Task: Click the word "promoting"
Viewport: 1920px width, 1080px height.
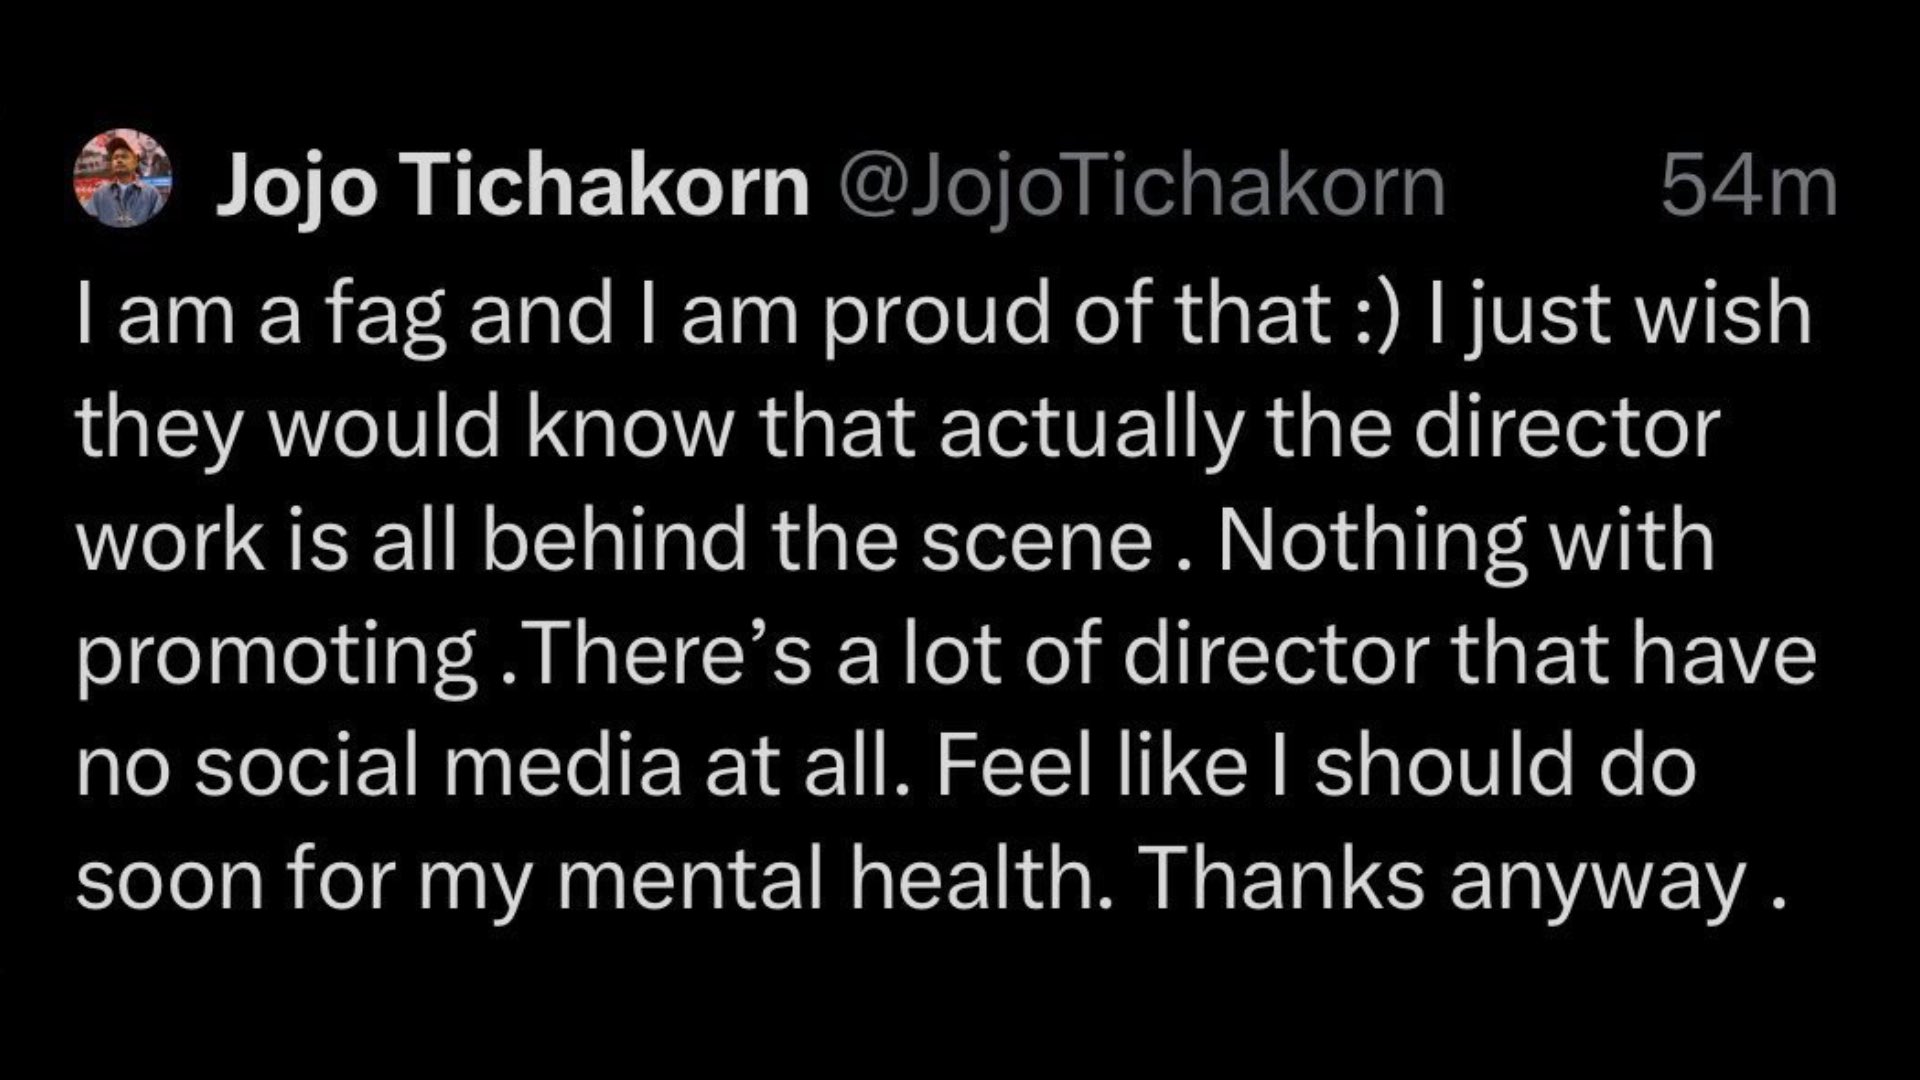Action: [276, 655]
